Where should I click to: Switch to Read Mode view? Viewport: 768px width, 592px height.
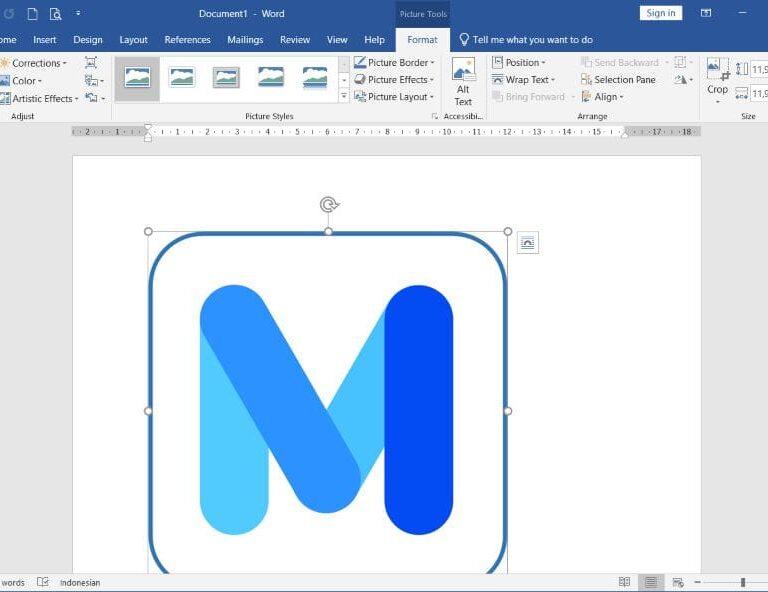pyautogui.click(x=624, y=582)
